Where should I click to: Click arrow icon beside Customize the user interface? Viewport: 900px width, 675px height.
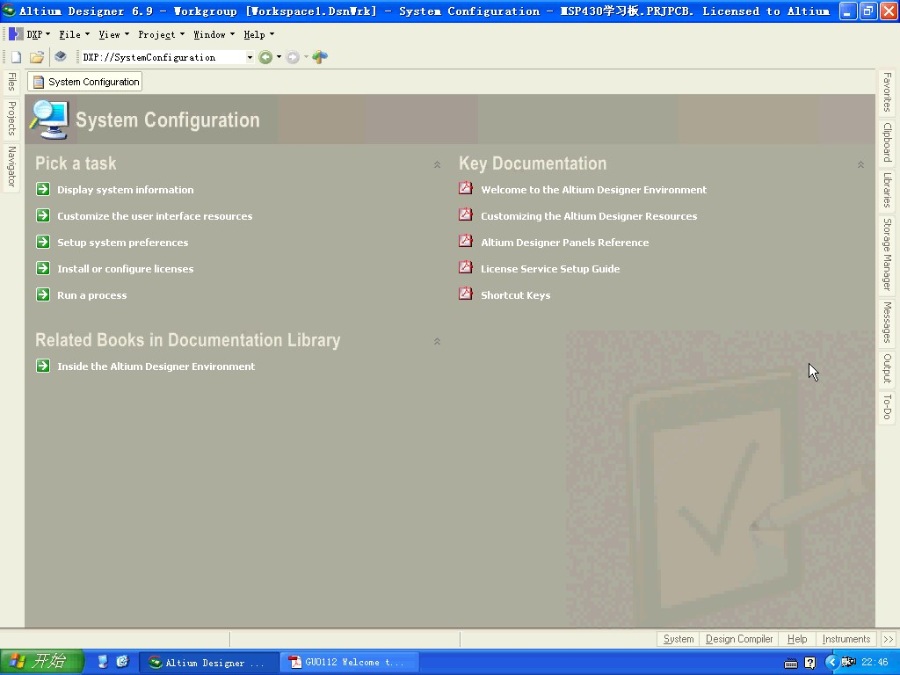point(43,215)
